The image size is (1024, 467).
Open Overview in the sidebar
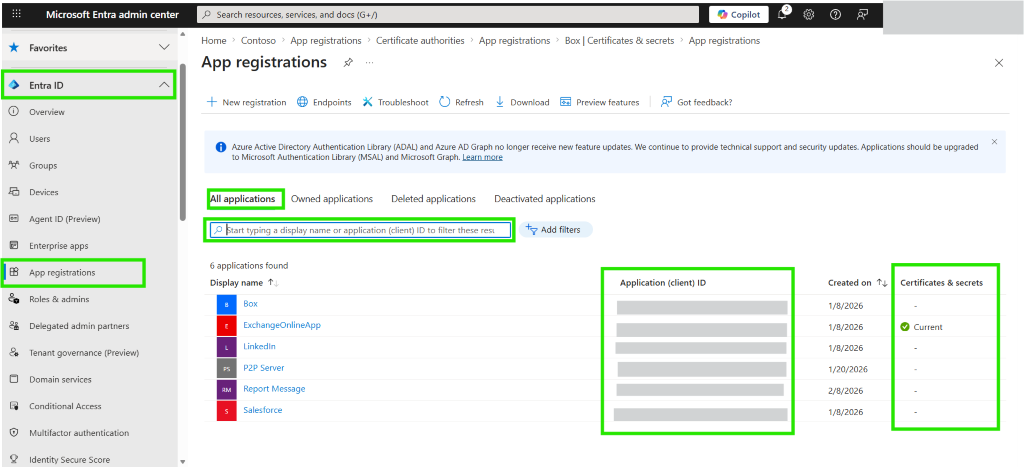click(x=46, y=112)
